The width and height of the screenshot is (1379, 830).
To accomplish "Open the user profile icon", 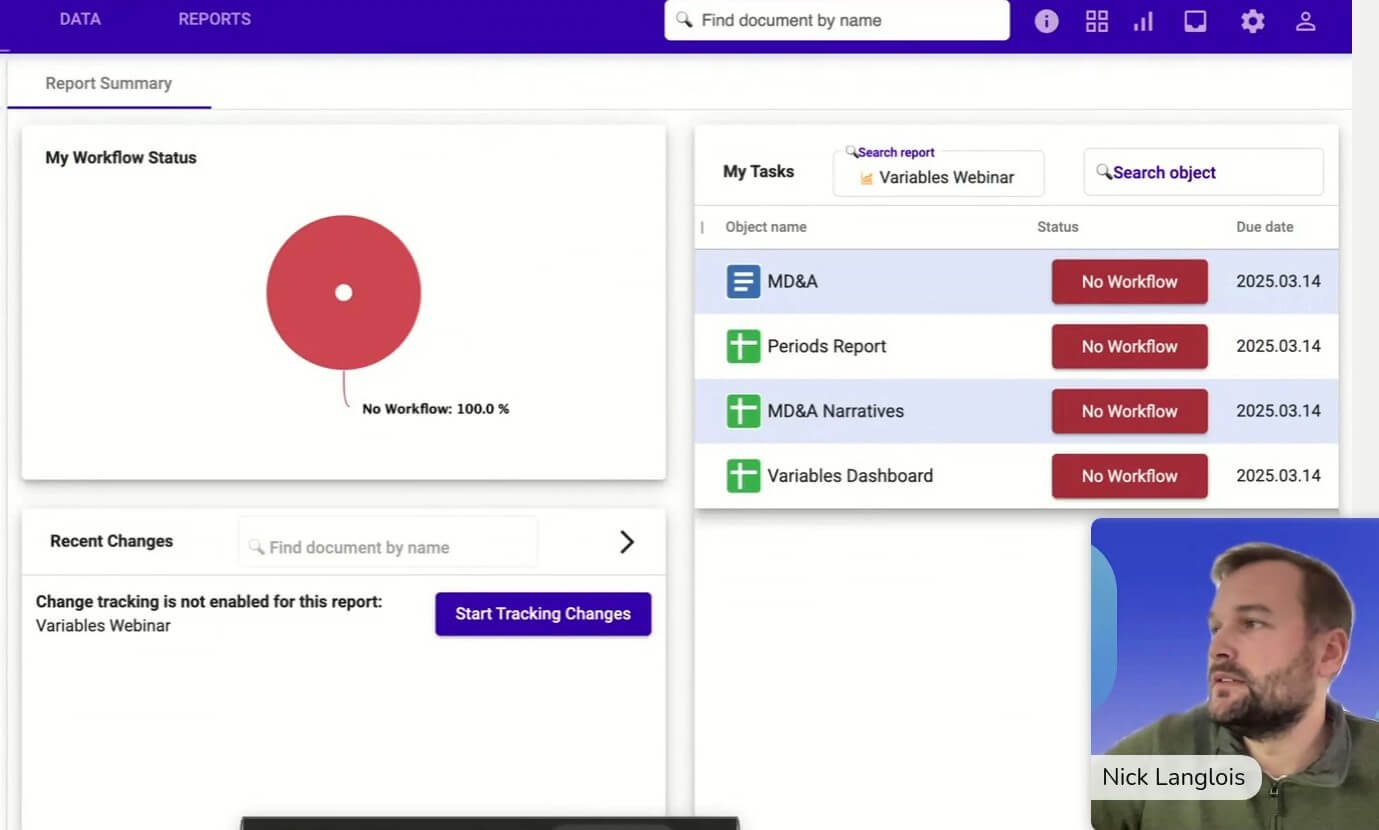I will [1305, 21].
